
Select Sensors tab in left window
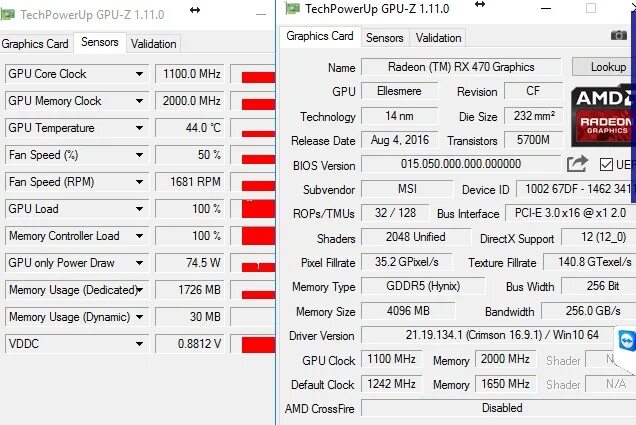pos(100,42)
